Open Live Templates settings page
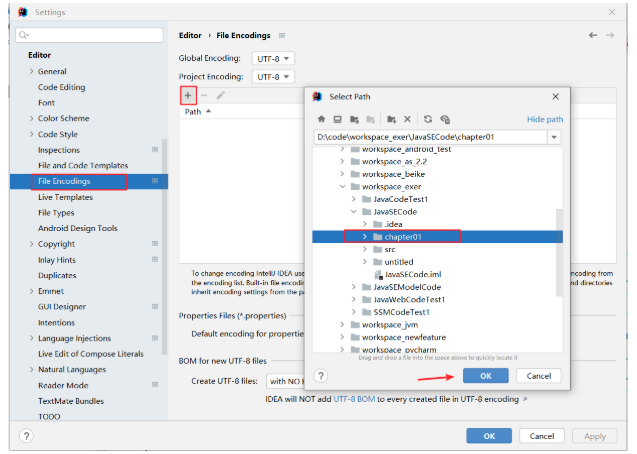 click(65, 197)
